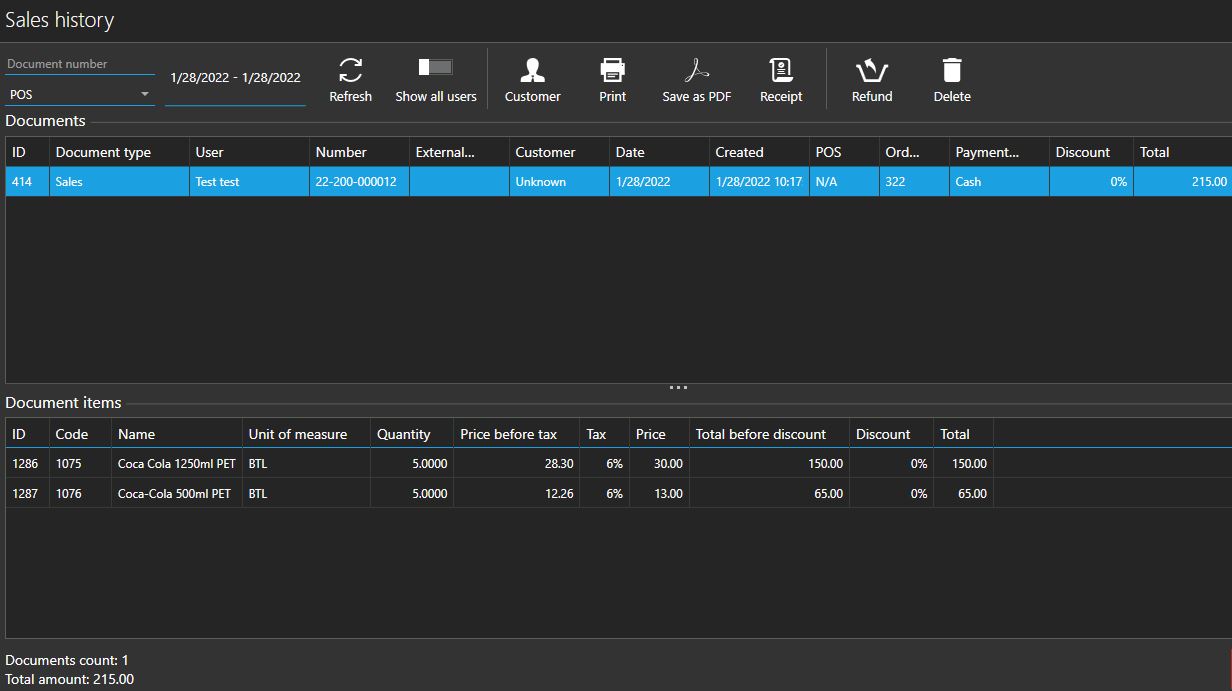Toggle the Show all users switch

436,67
